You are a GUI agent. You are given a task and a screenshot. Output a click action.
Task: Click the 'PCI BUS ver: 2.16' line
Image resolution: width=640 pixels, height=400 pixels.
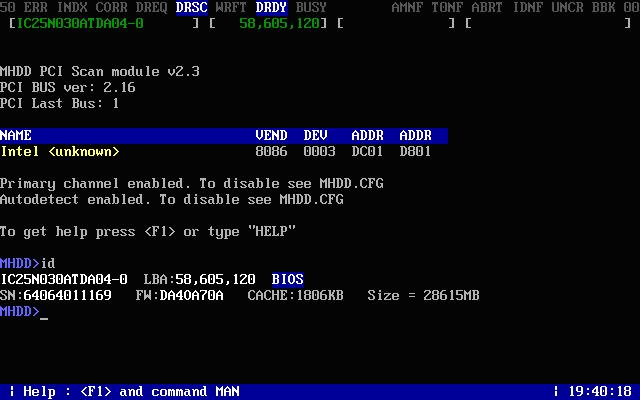tap(67, 87)
